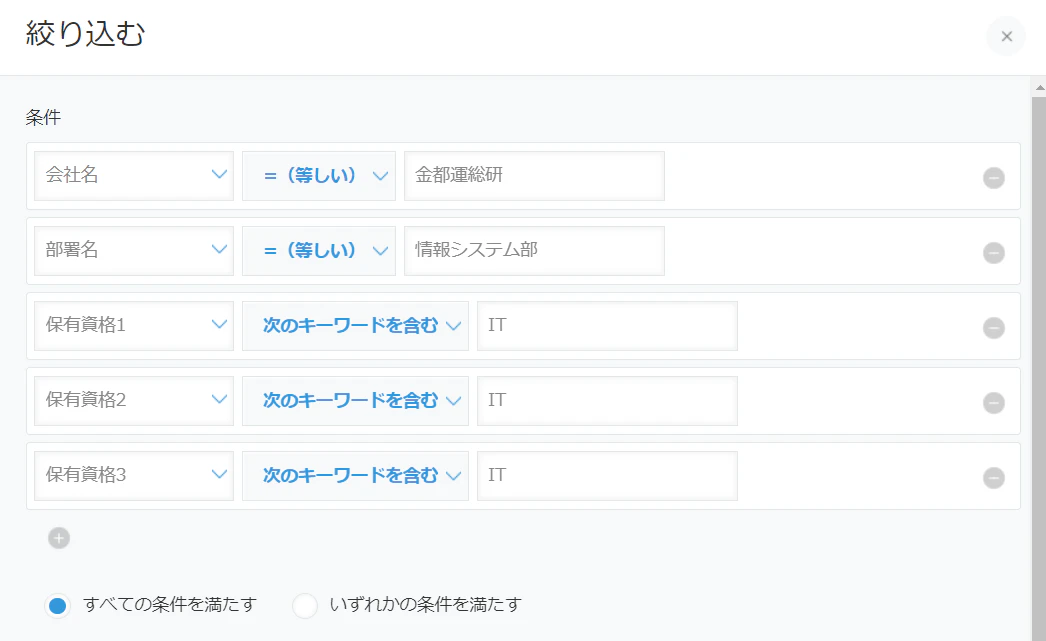The image size is (1046, 641).
Task: Remove the 部署名 condition row
Action: [x=993, y=253]
